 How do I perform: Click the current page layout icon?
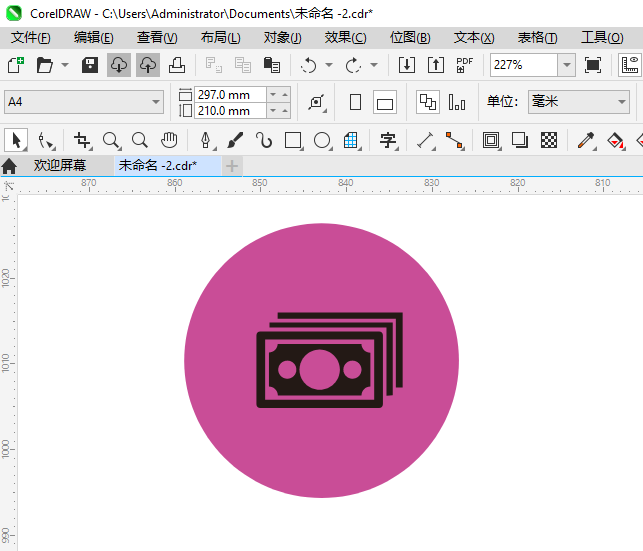[457, 102]
